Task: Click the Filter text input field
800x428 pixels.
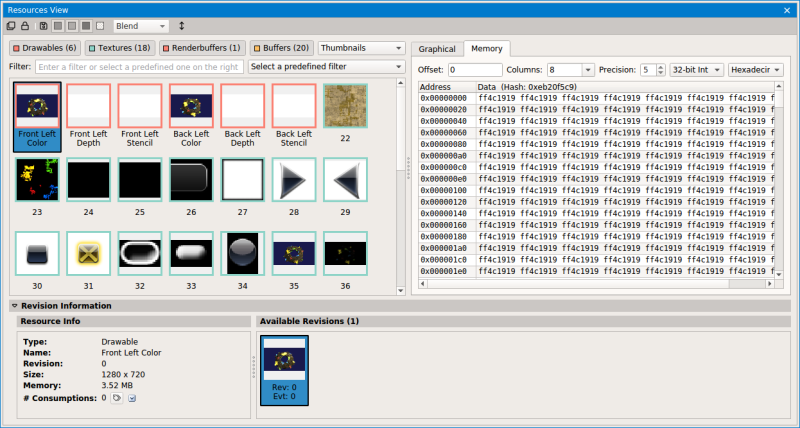Action: pyautogui.click(x=139, y=67)
